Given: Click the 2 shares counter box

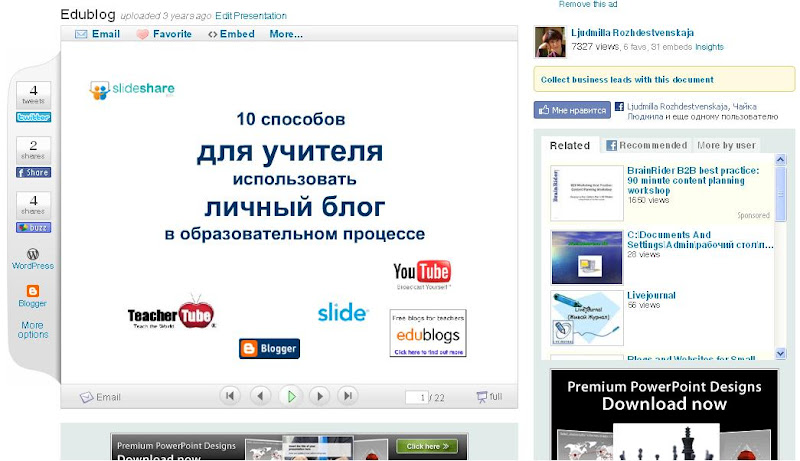Looking at the screenshot, I should (x=33, y=149).
